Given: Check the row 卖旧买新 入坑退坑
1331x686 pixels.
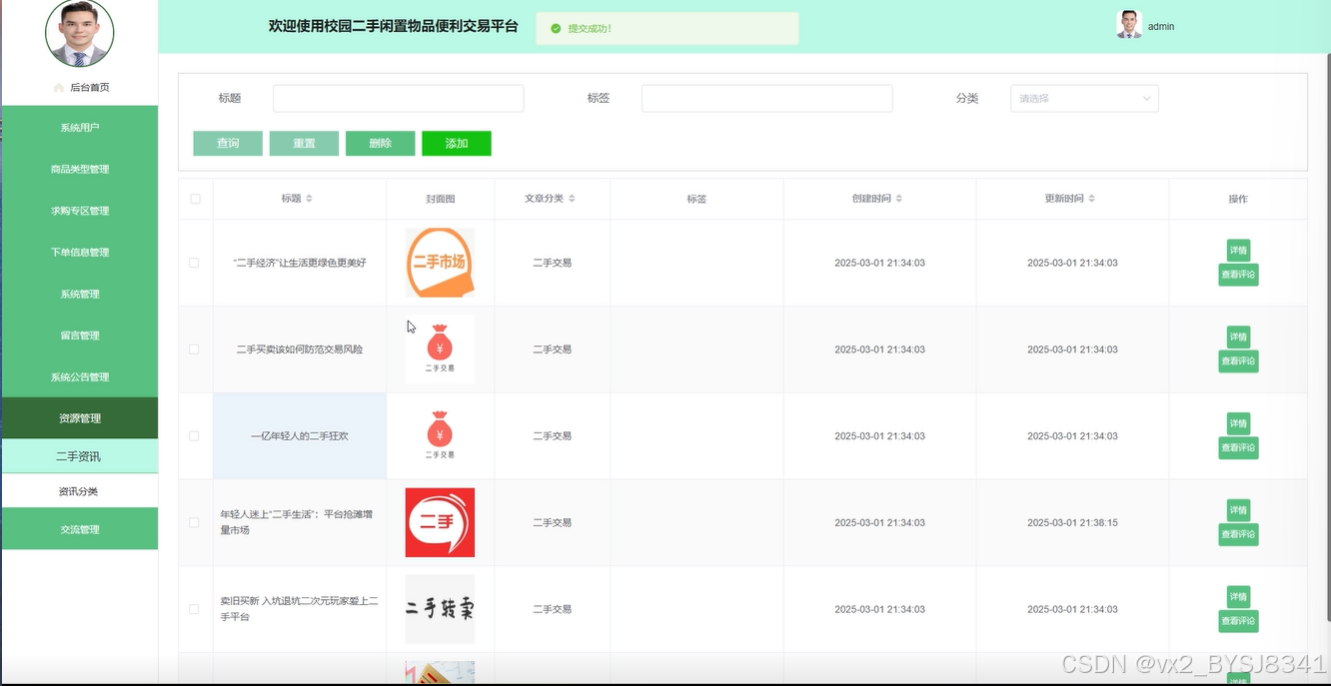Looking at the screenshot, I should pos(194,609).
